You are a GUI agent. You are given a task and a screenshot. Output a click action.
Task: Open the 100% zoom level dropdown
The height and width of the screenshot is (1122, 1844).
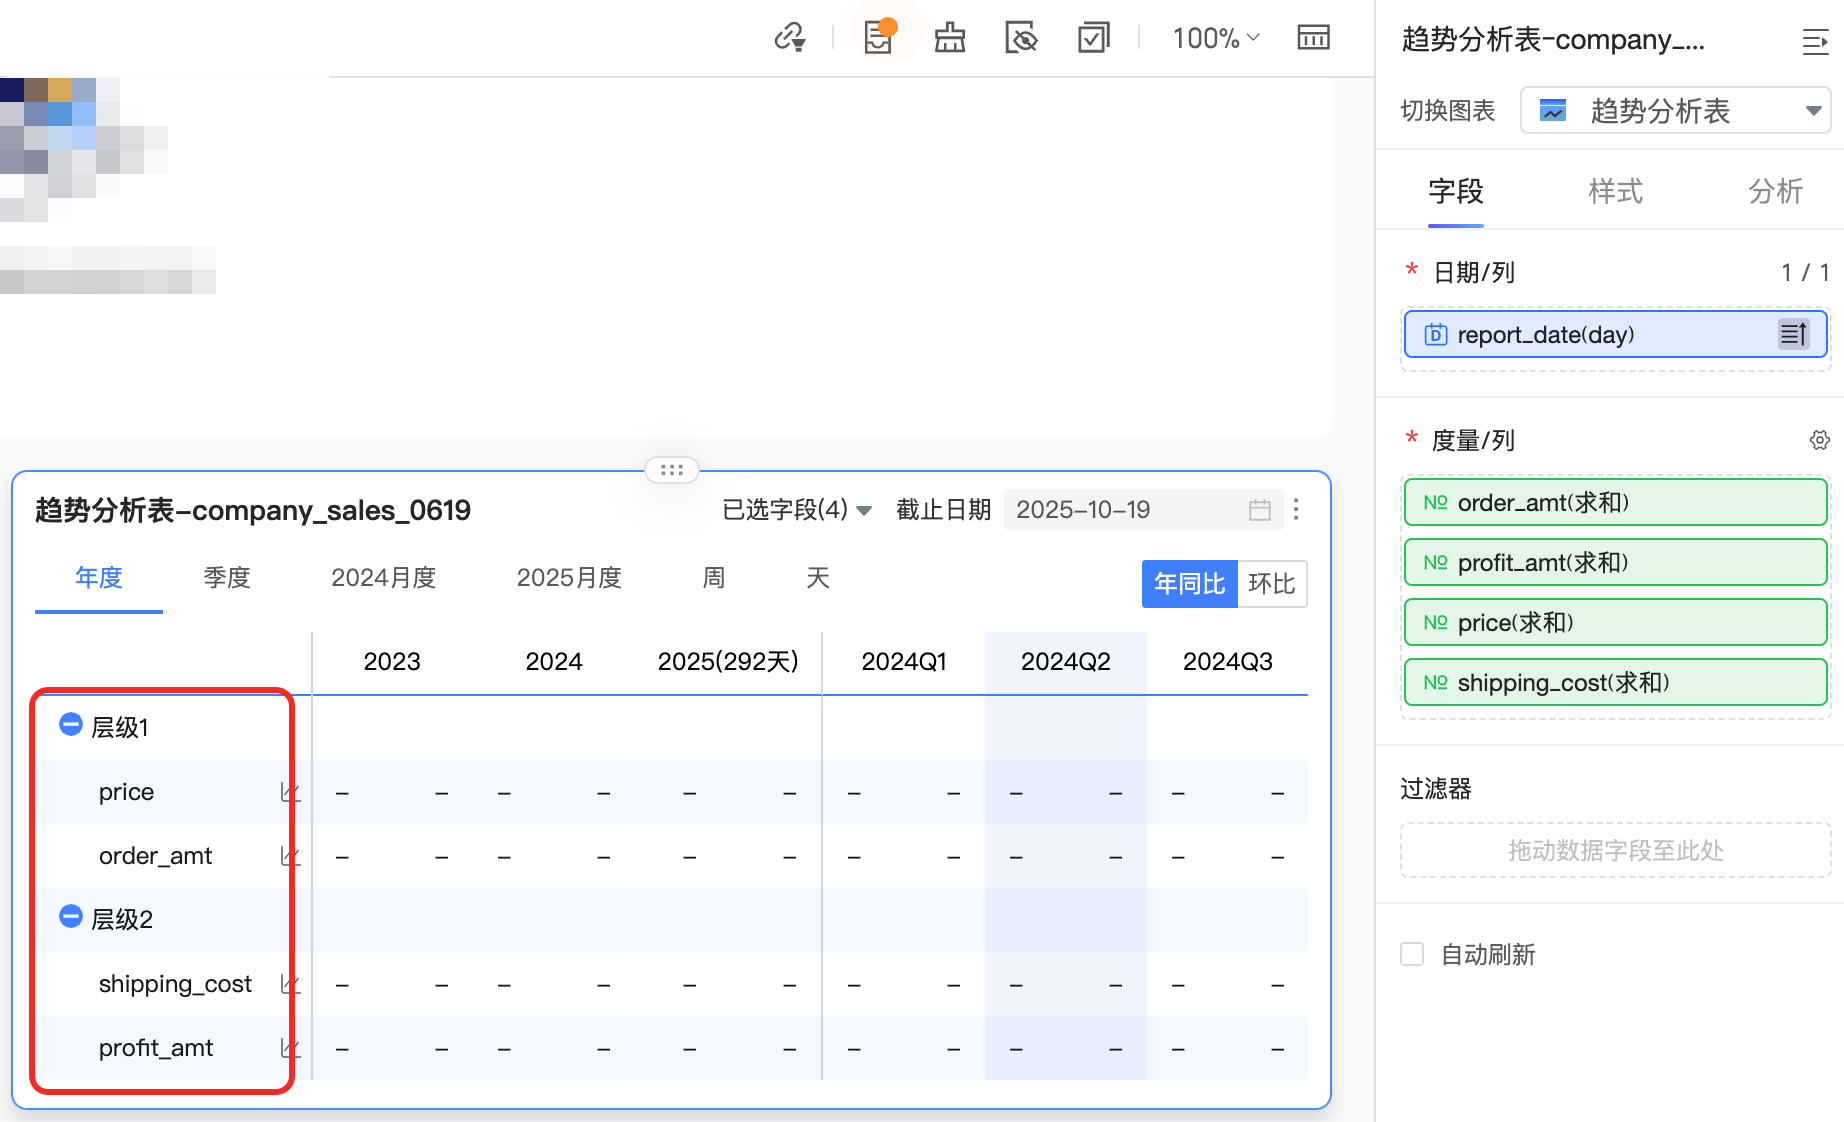1215,38
